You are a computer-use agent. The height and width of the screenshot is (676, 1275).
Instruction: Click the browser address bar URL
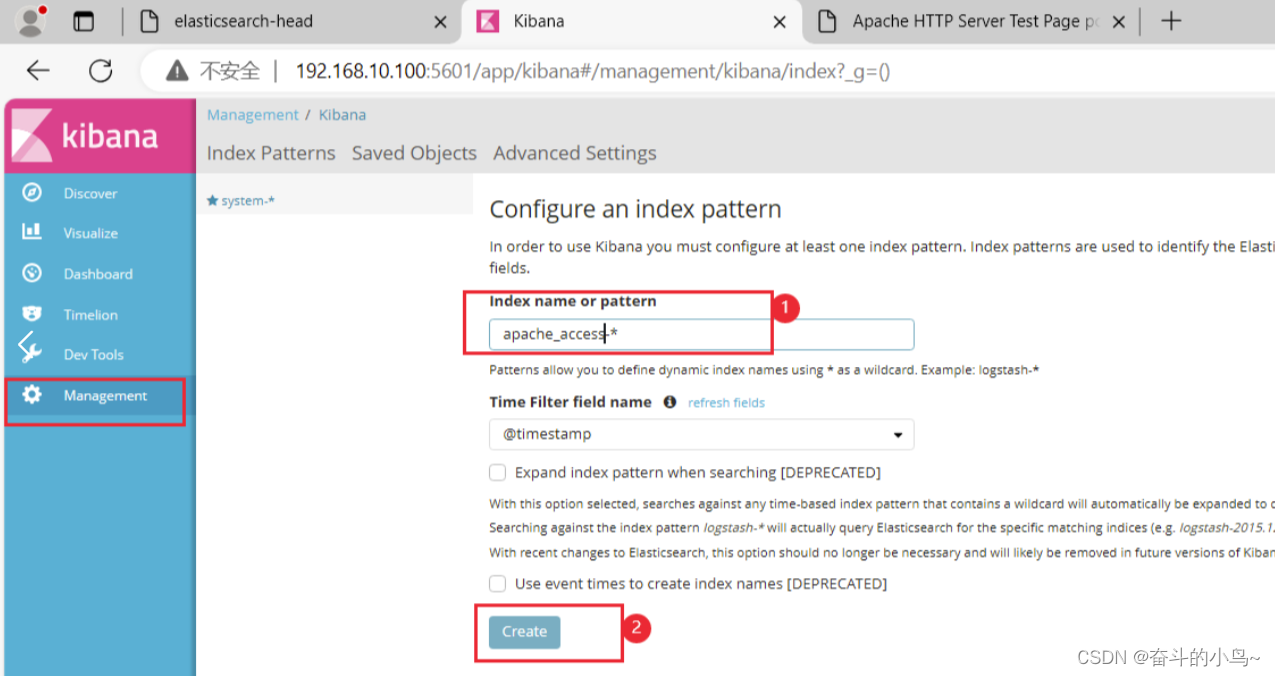[593, 71]
